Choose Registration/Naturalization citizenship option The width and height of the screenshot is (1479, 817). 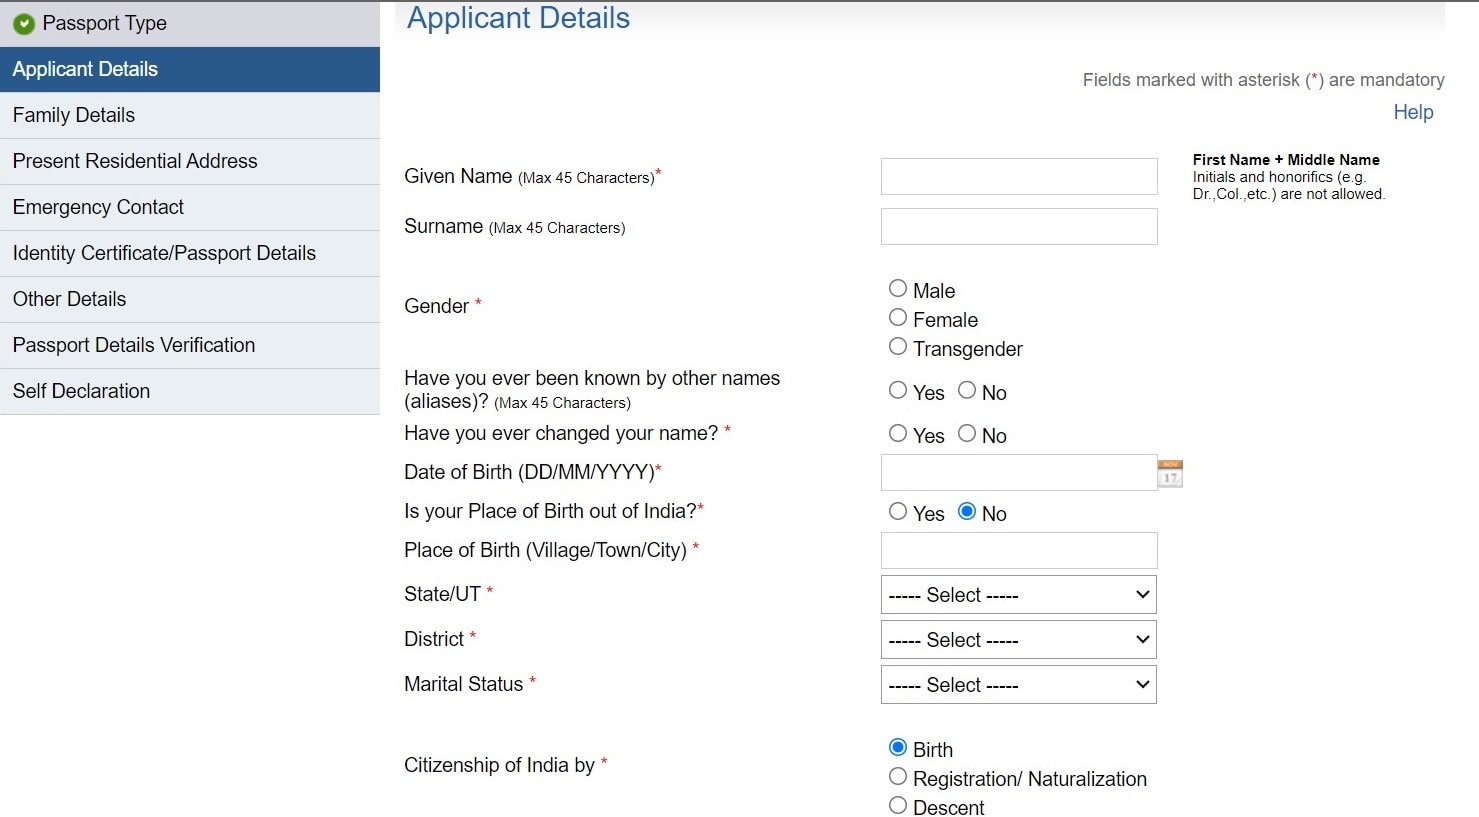(x=898, y=777)
